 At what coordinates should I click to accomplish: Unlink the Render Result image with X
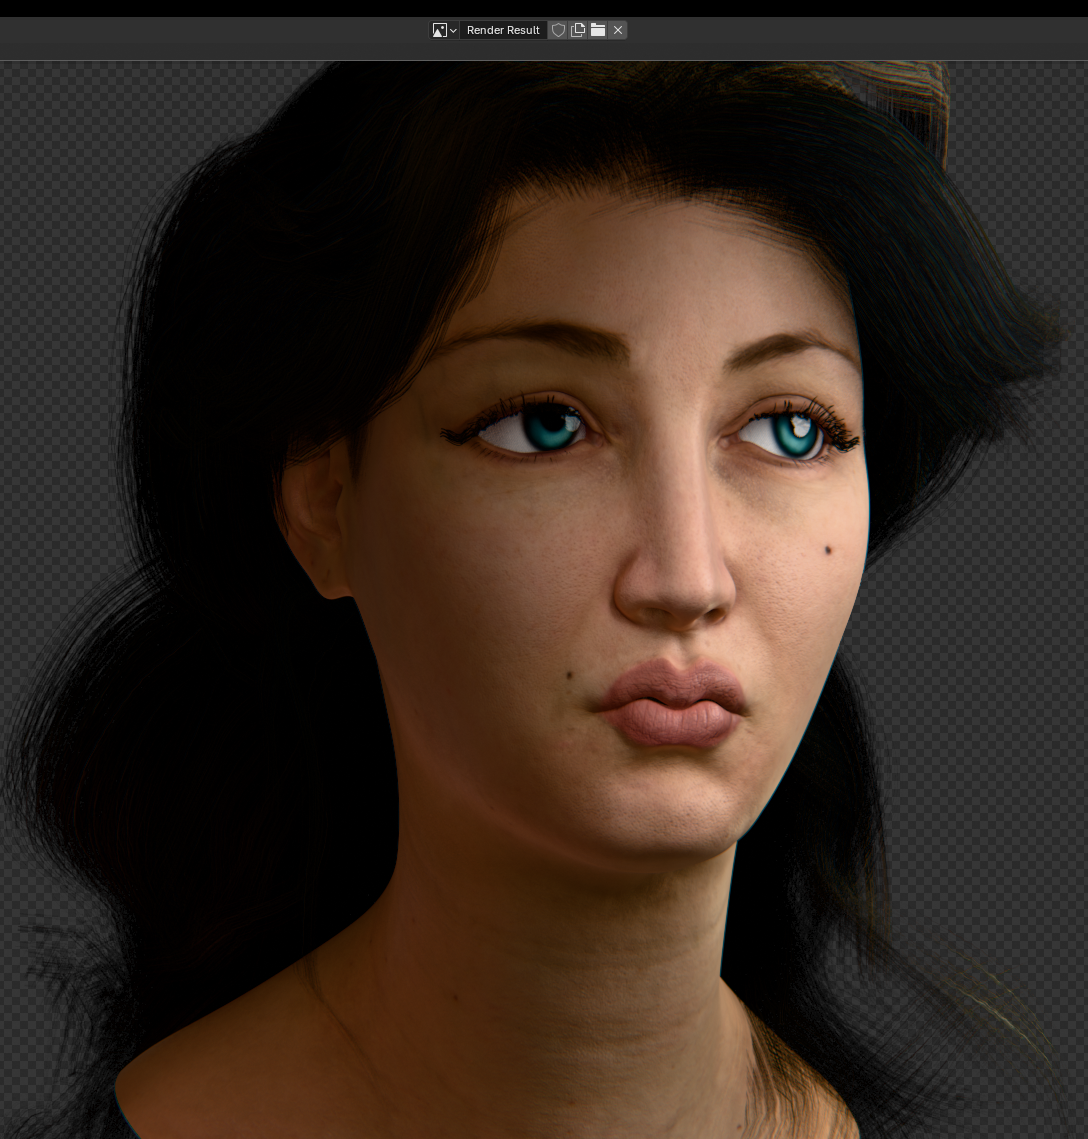pos(618,30)
